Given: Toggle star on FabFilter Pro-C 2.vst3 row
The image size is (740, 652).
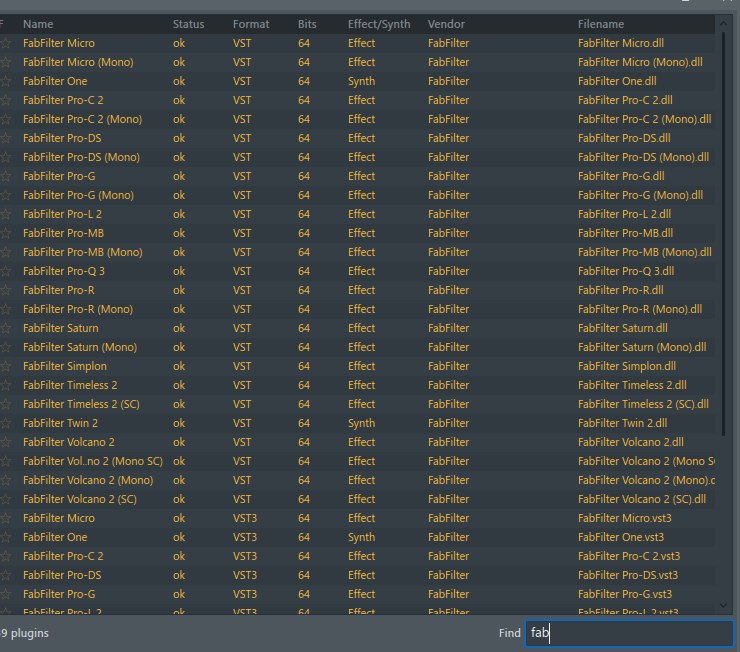Looking at the screenshot, I should pyautogui.click(x=5, y=556).
